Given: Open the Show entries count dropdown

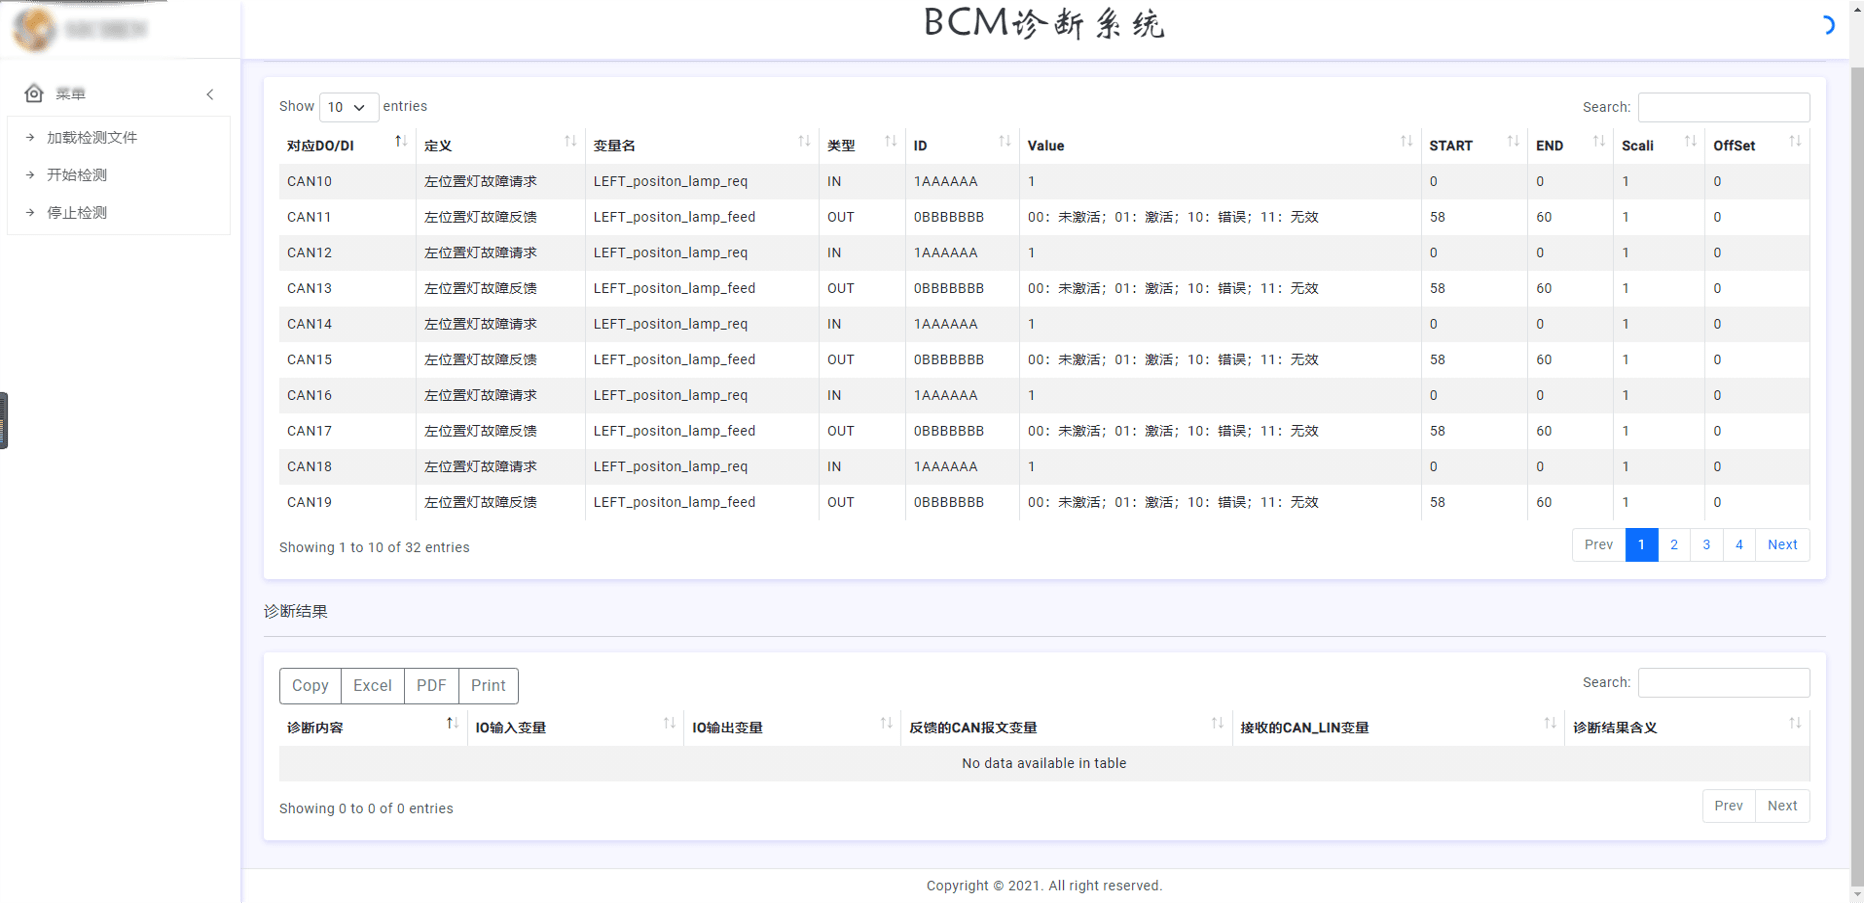Looking at the screenshot, I should pyautogui.click(x=348, y=107).
